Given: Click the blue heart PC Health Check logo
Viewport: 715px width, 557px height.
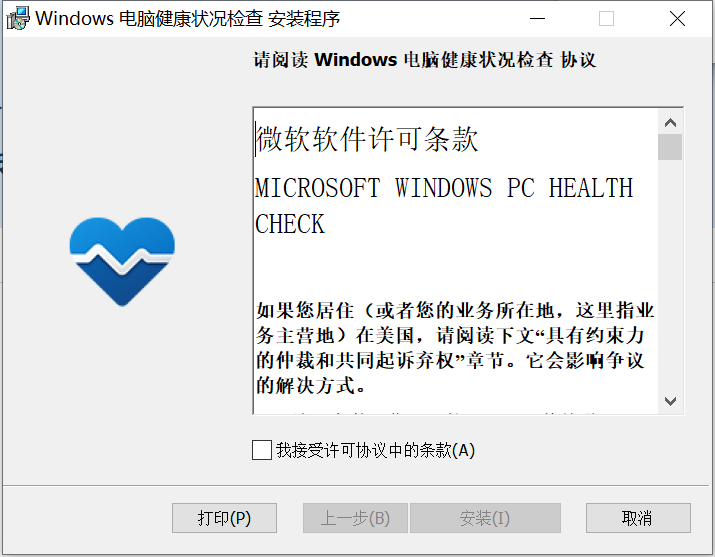Looking at the screenshot, I should pos(122,261).
